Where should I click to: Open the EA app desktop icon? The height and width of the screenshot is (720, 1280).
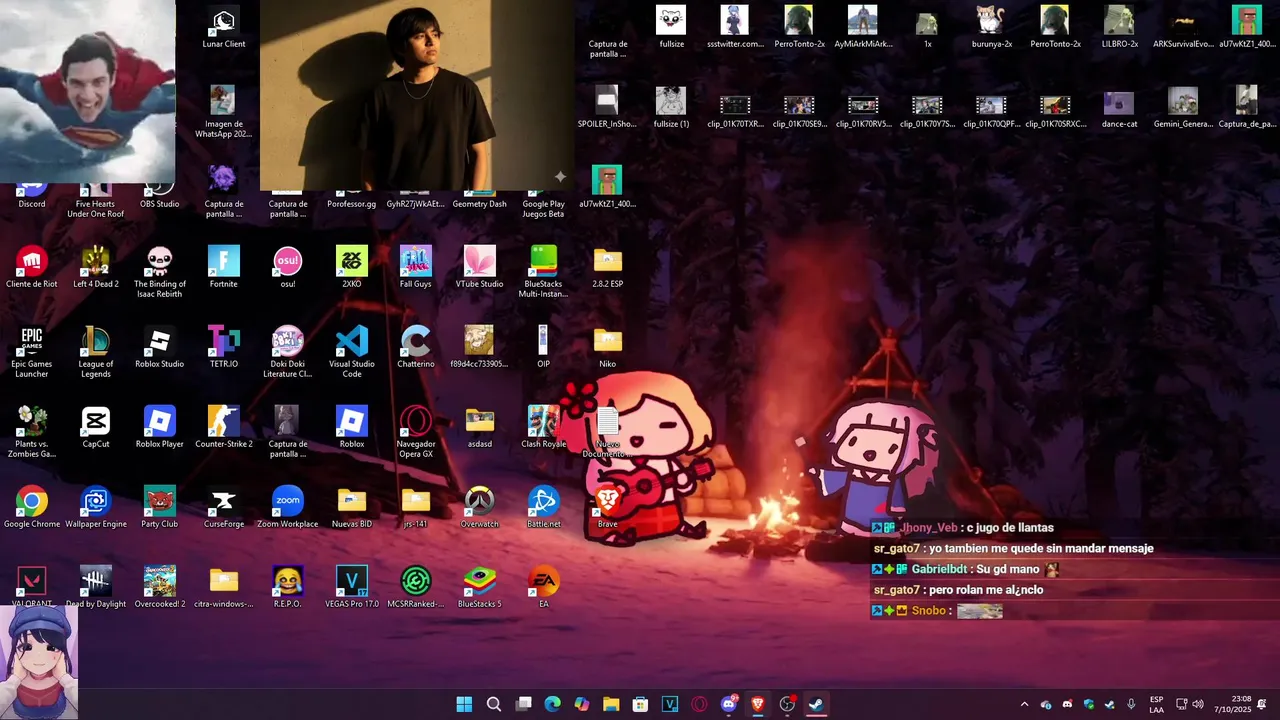tap(544, 588)
